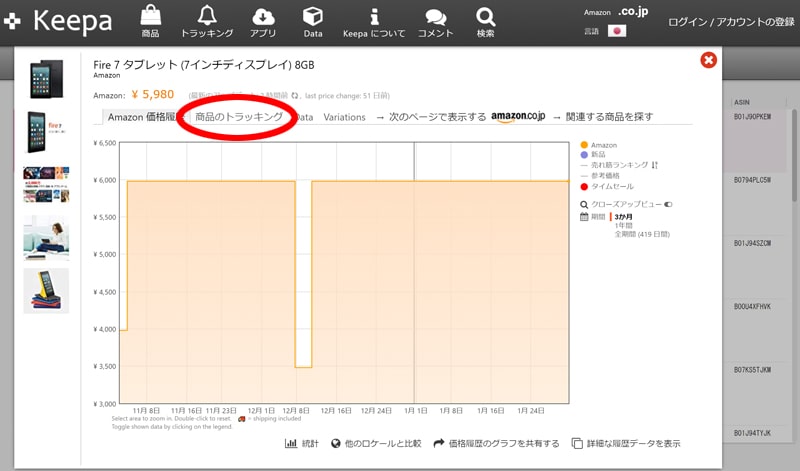
Task: Click the Keepa logo
Action: 58,21
